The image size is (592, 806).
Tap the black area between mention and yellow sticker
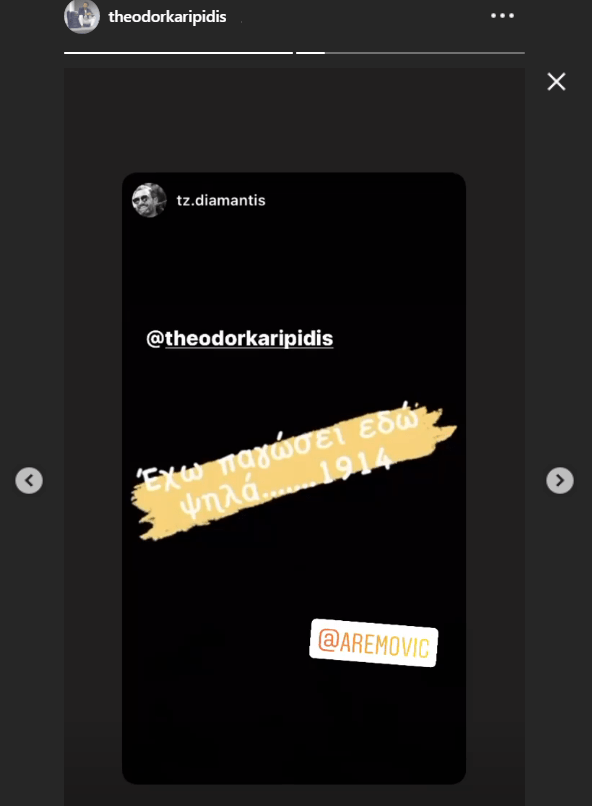click(294, 380)
